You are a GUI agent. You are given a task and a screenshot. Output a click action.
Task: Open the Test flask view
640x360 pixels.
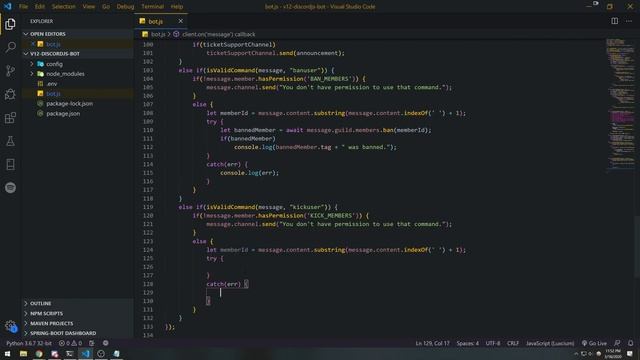click(10, 141)
